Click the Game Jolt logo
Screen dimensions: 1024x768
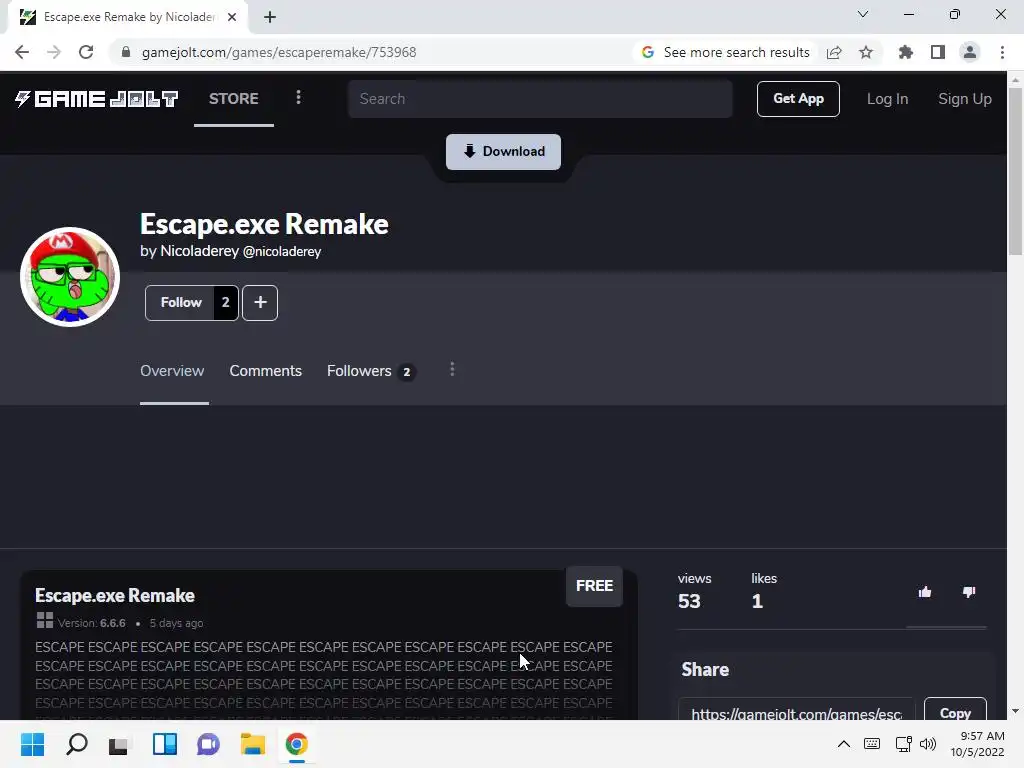97,99
